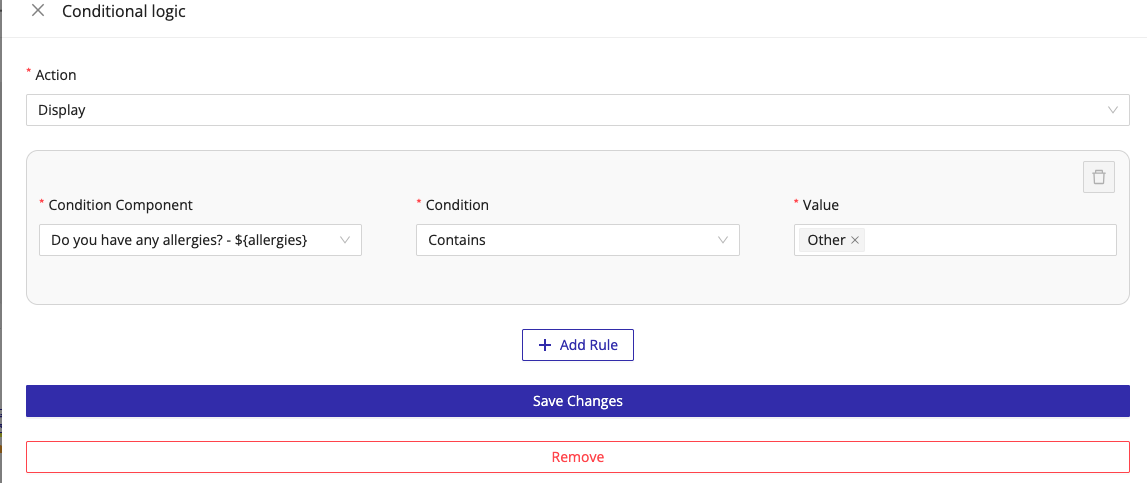Close the Conditional logic panel
Screen dimensions: 1147x483
pyautogui.click(x=38, y=11)
